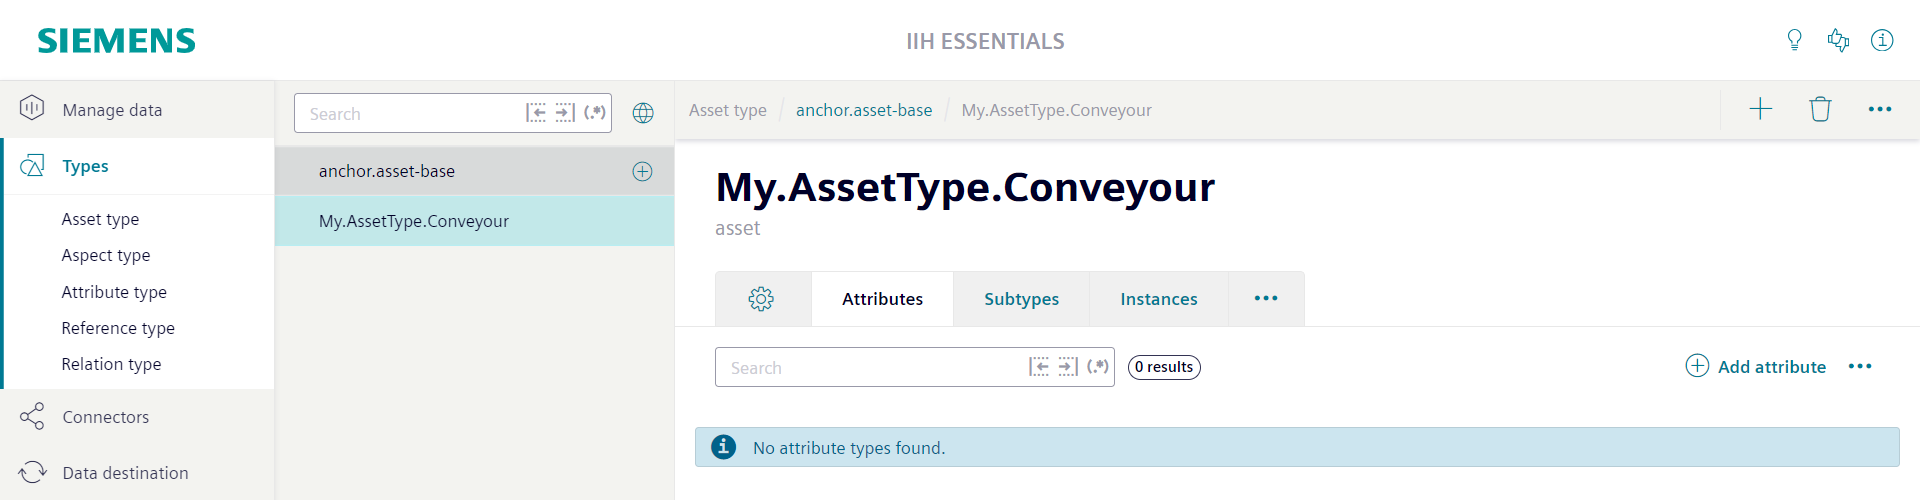Click the My.AssetType.Conveyour page heading
Image resolution: width=1920 pixels, height=500 pixels.
(965, 188)
